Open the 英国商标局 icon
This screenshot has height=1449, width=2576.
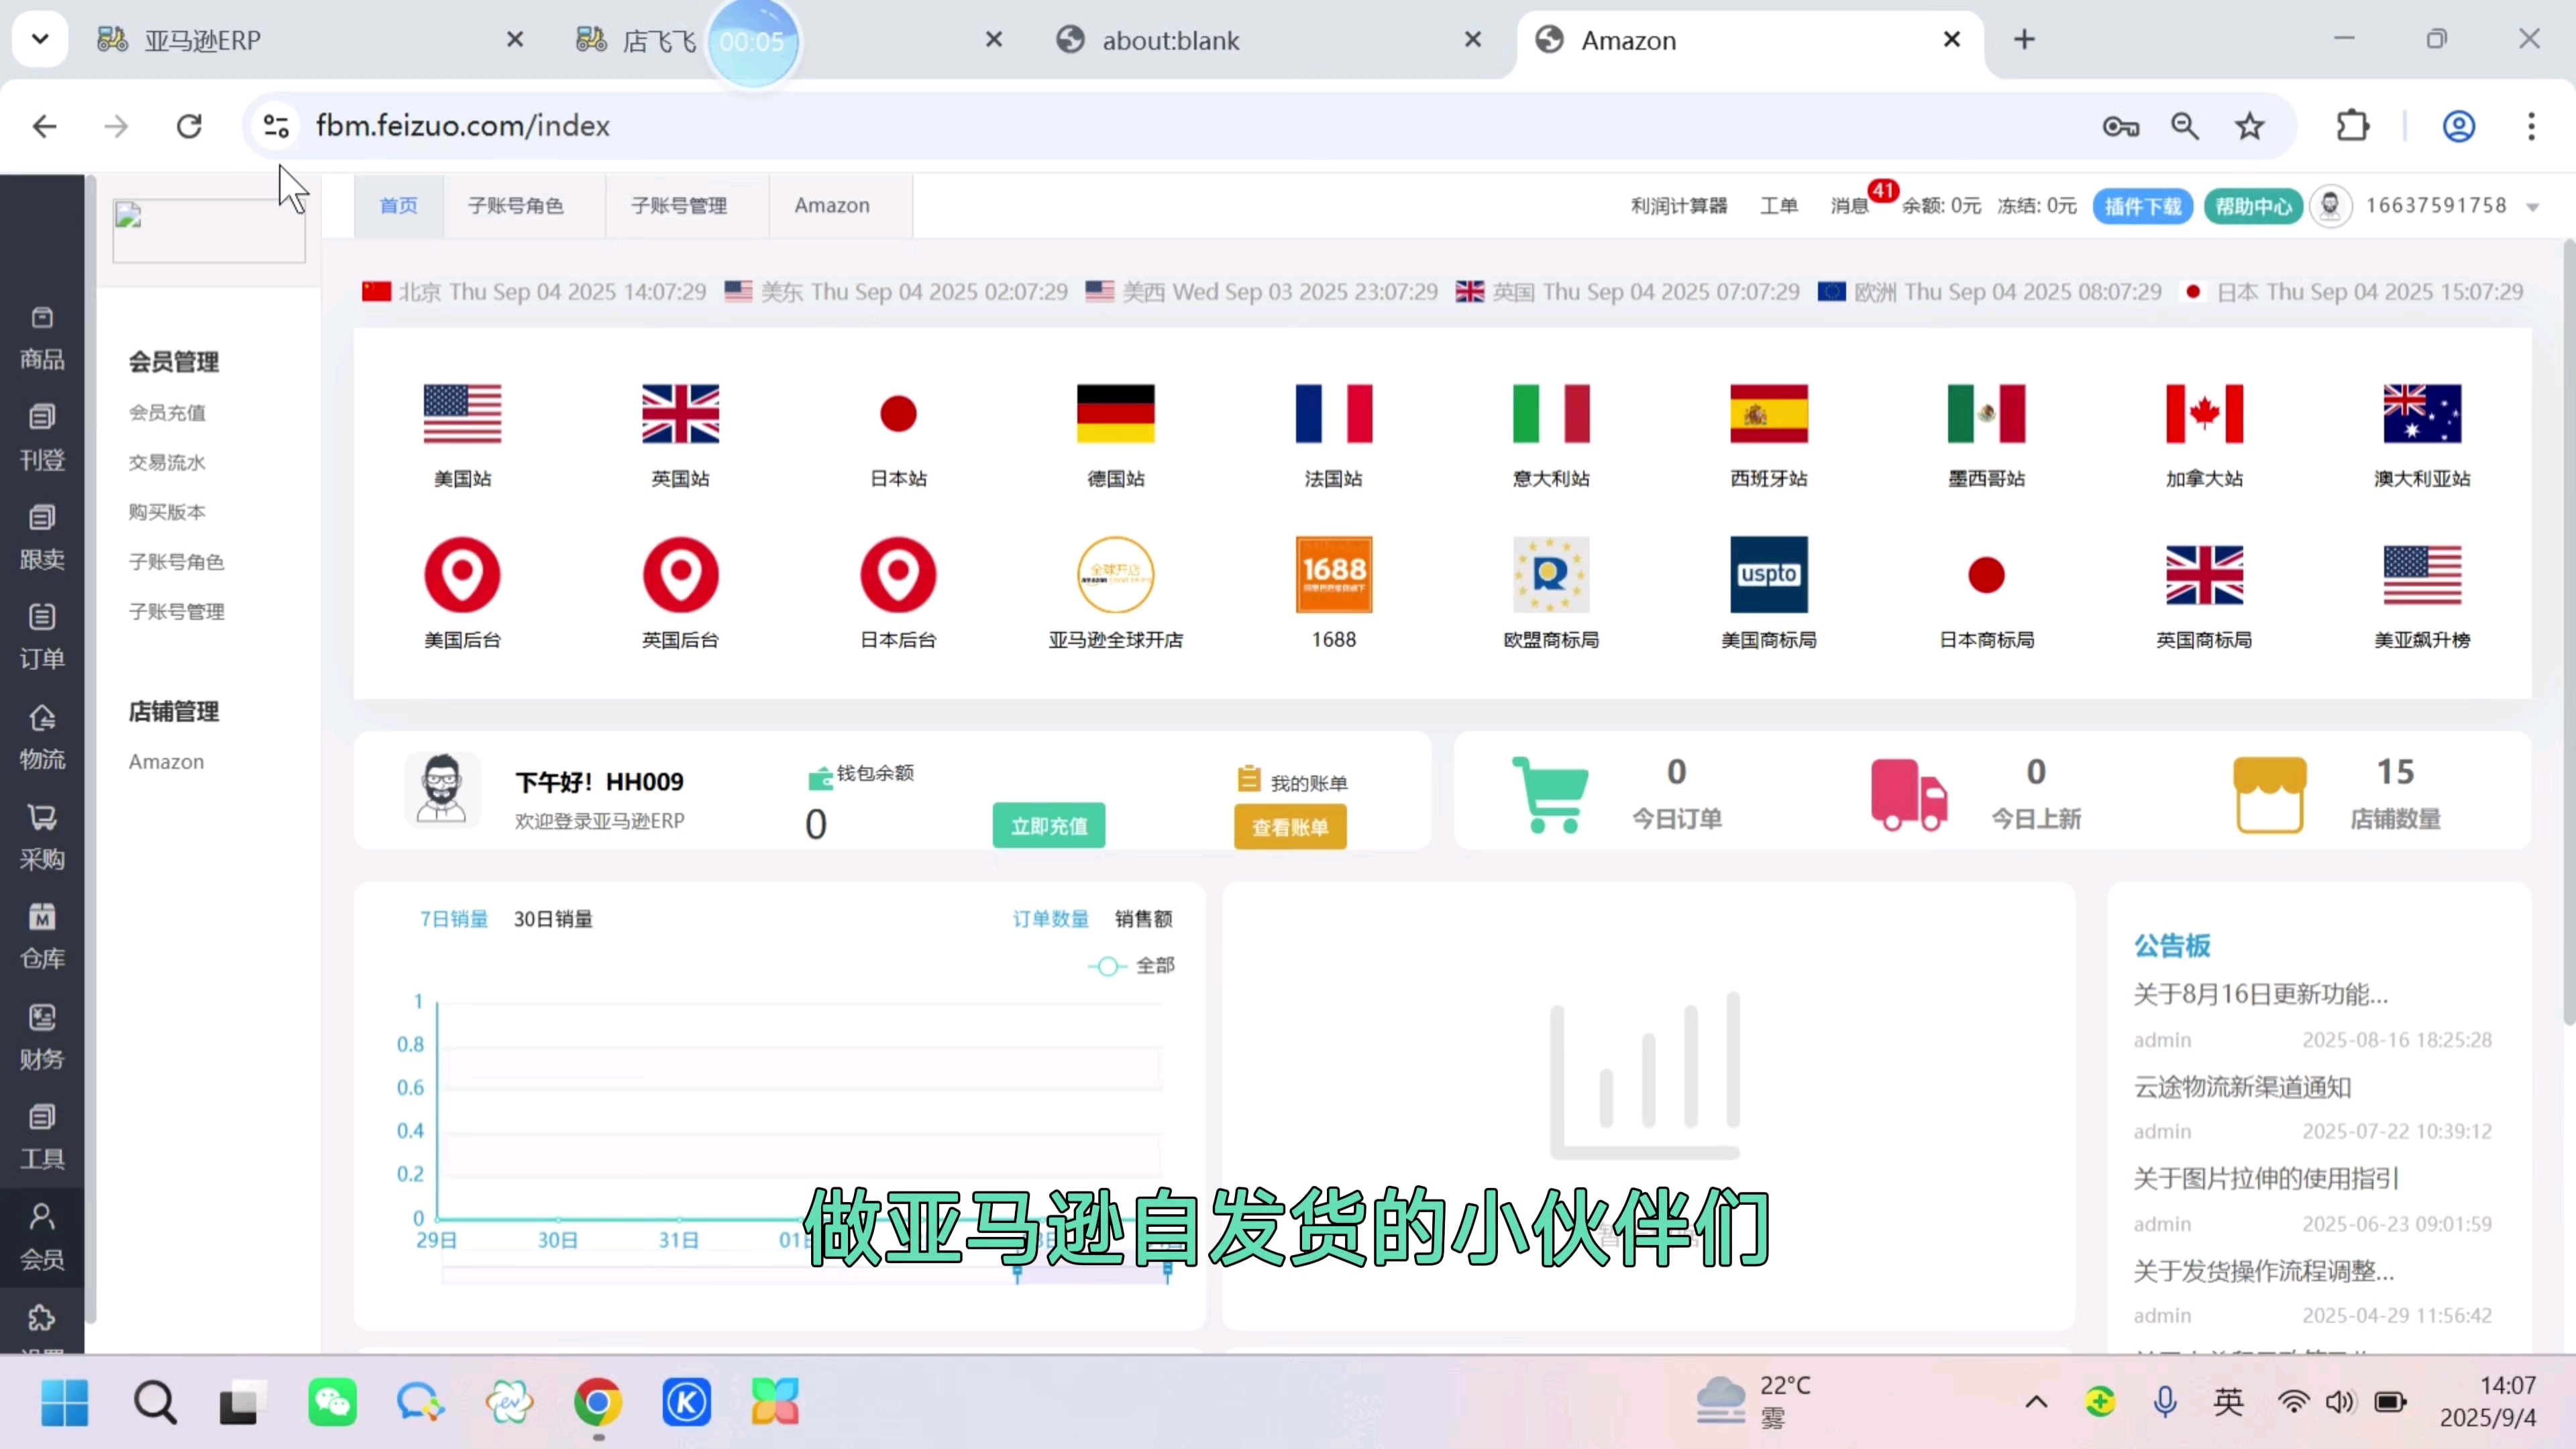pos(2205,575)
